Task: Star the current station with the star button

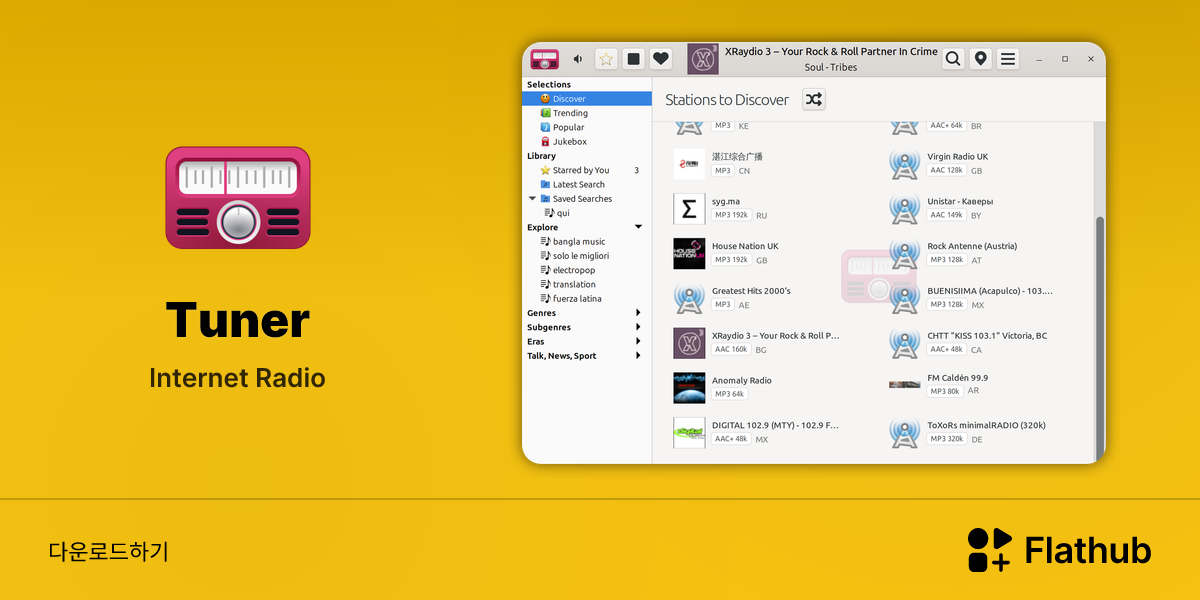Action: 606,59
